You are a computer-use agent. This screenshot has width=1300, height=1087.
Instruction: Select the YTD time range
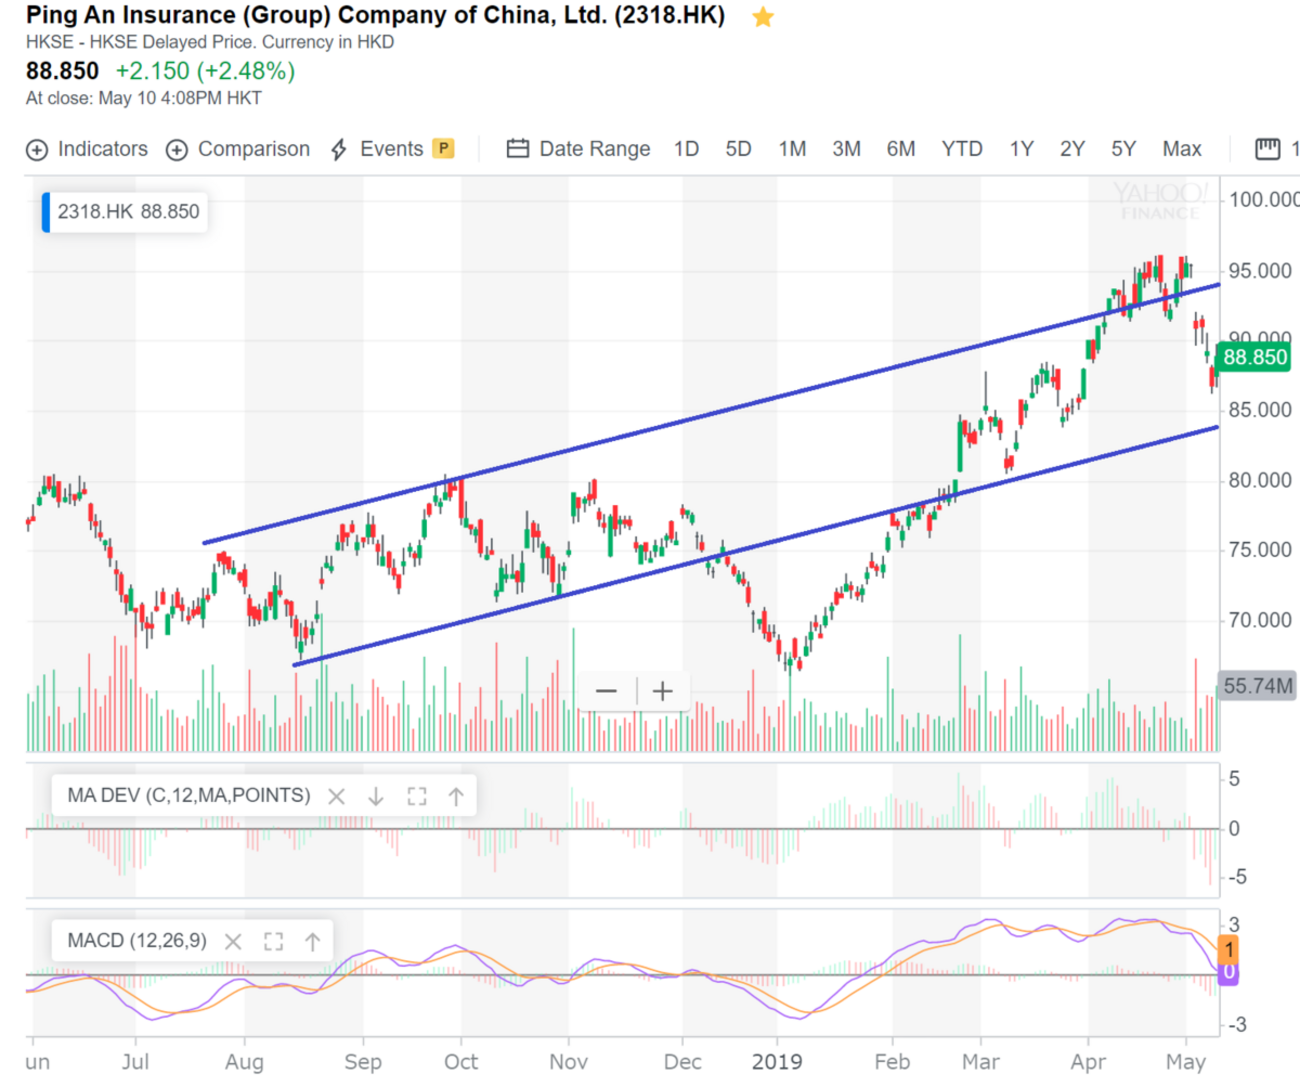coord(961,149)
